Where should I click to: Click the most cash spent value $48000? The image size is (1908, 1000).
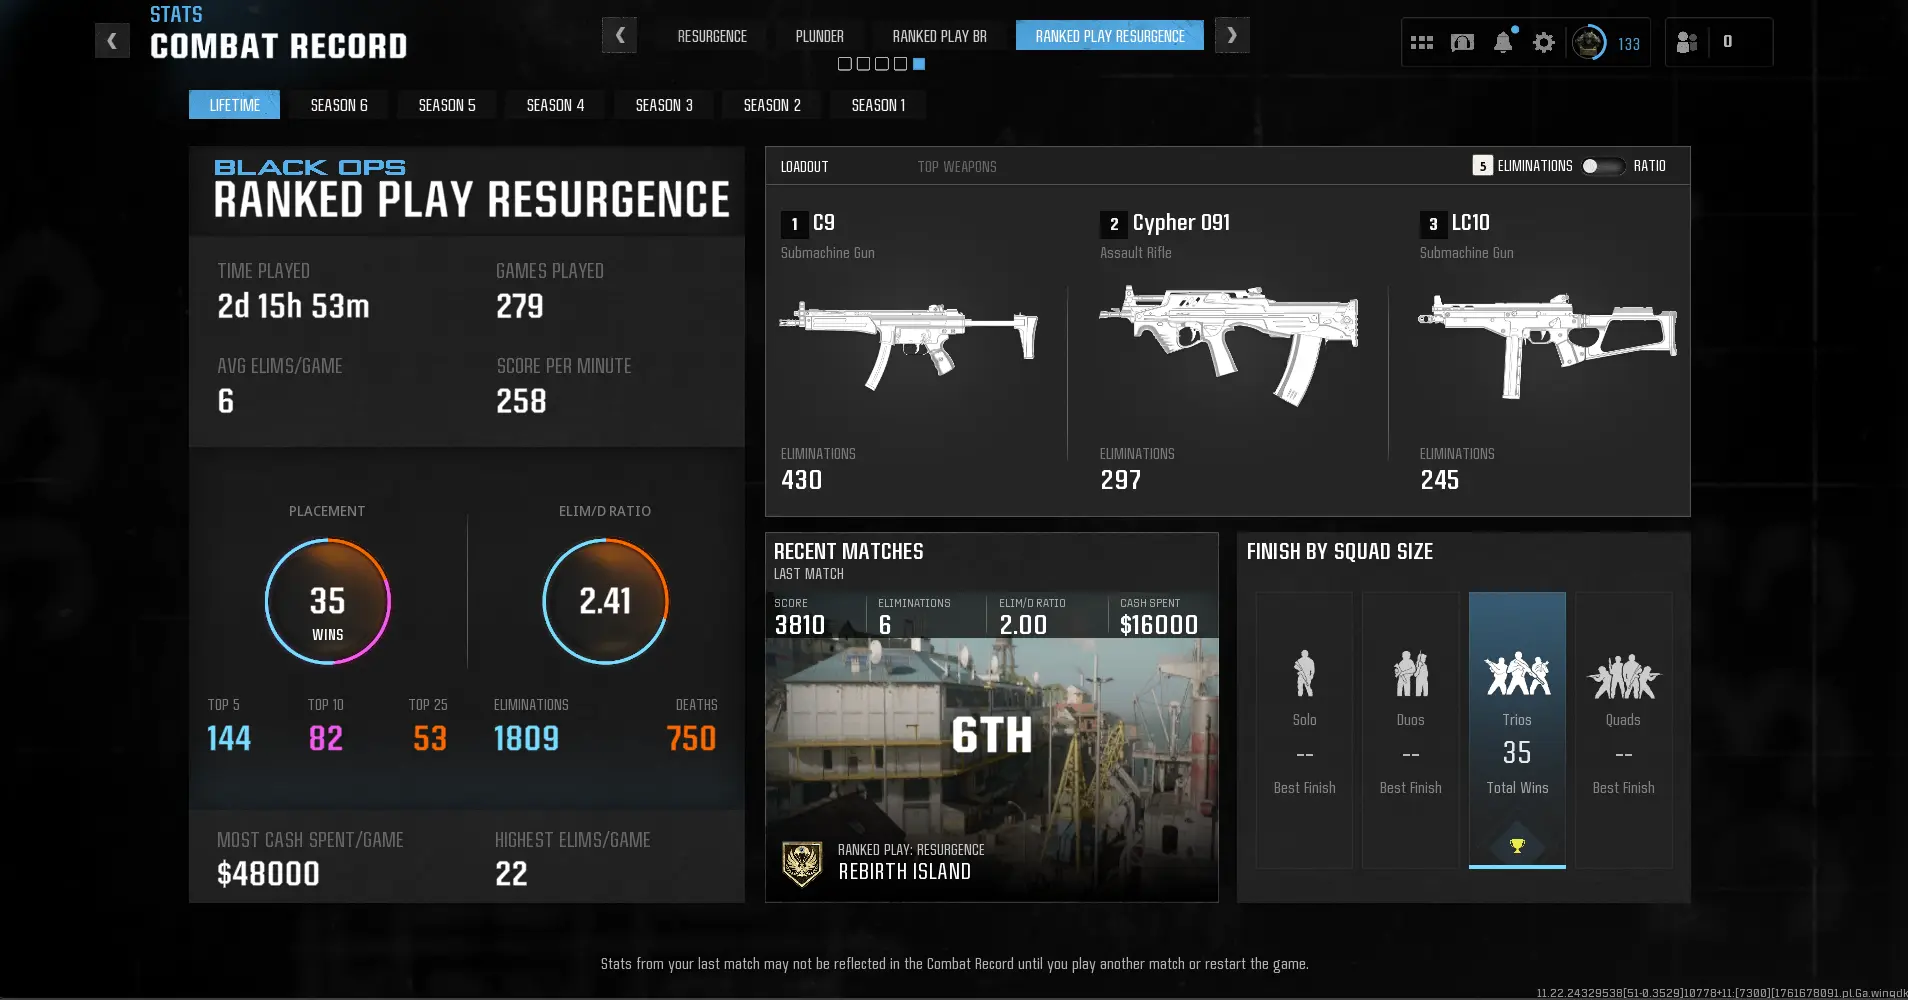[x=268, y=874]
